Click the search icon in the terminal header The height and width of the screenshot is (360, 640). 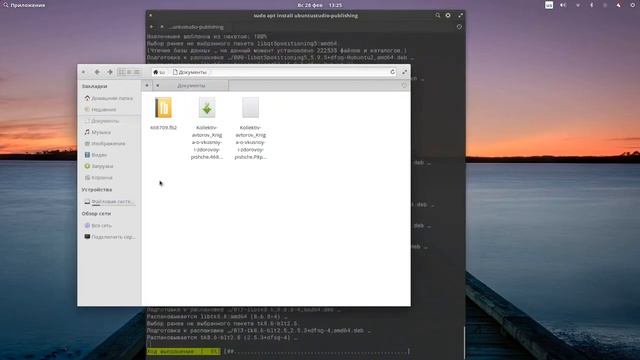(x=438, y=16)
